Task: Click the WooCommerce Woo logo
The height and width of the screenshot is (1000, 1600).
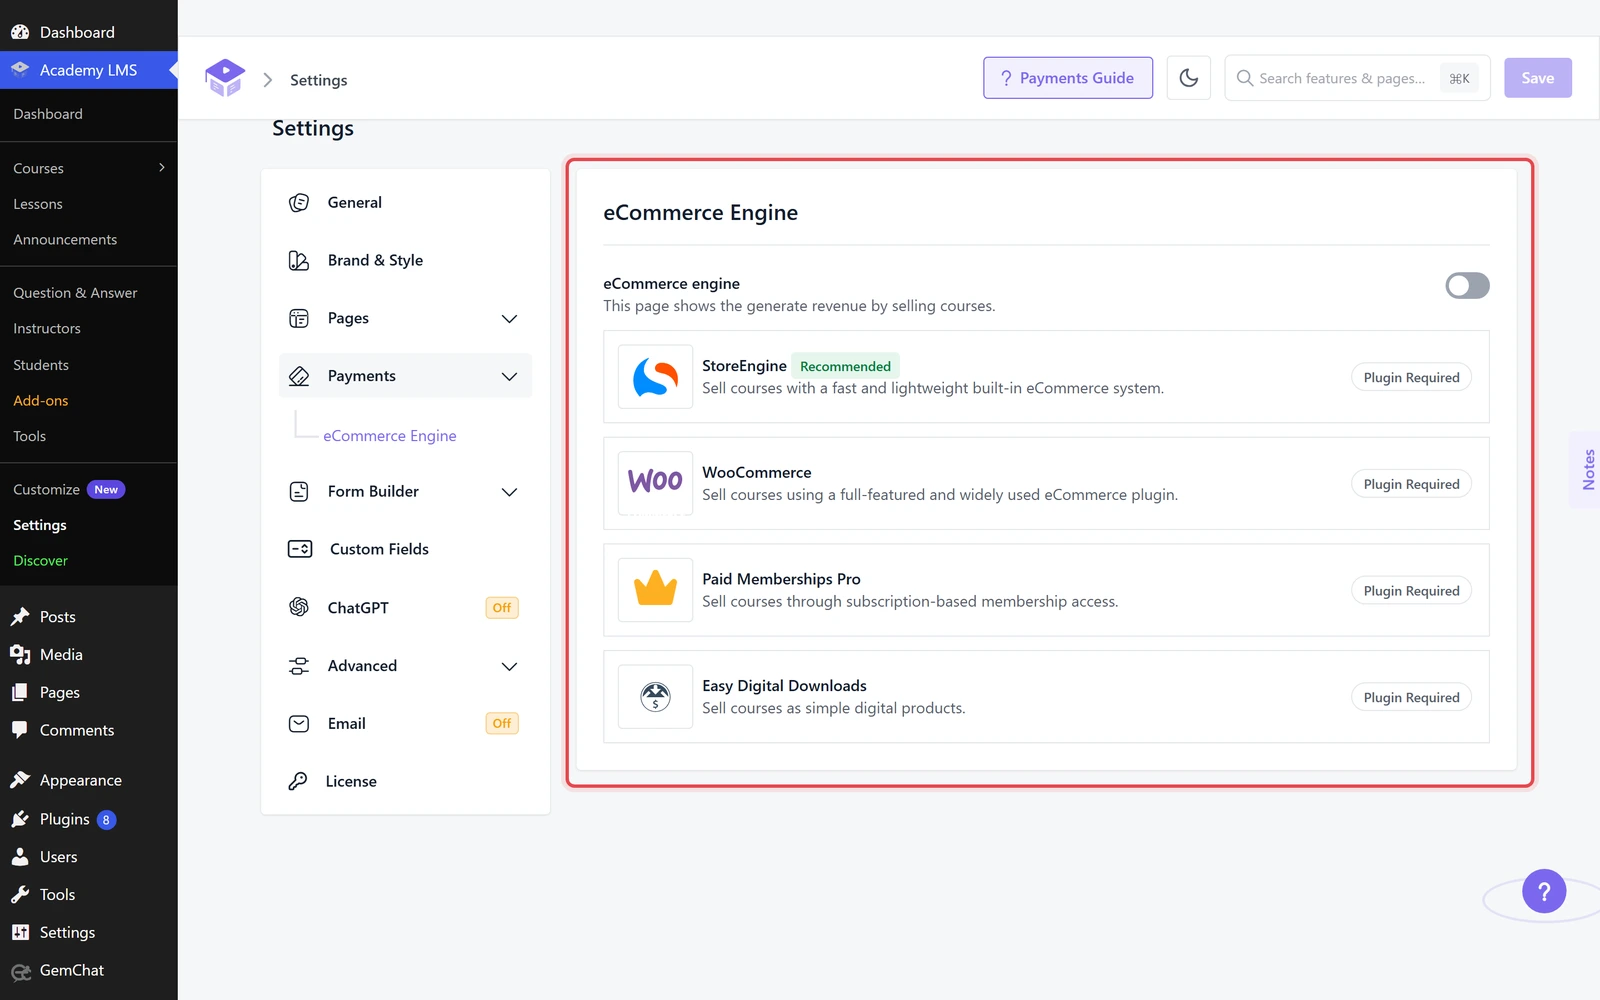Action: tap(655, 483)
